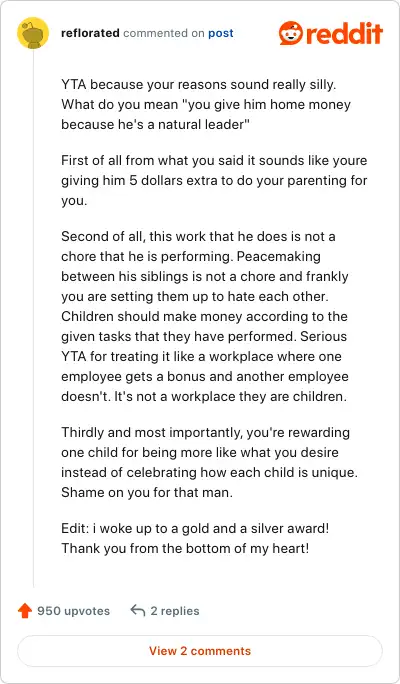
Task: Follow the blue "post" link
Action: pyautogui.click(x=221, y=33)
